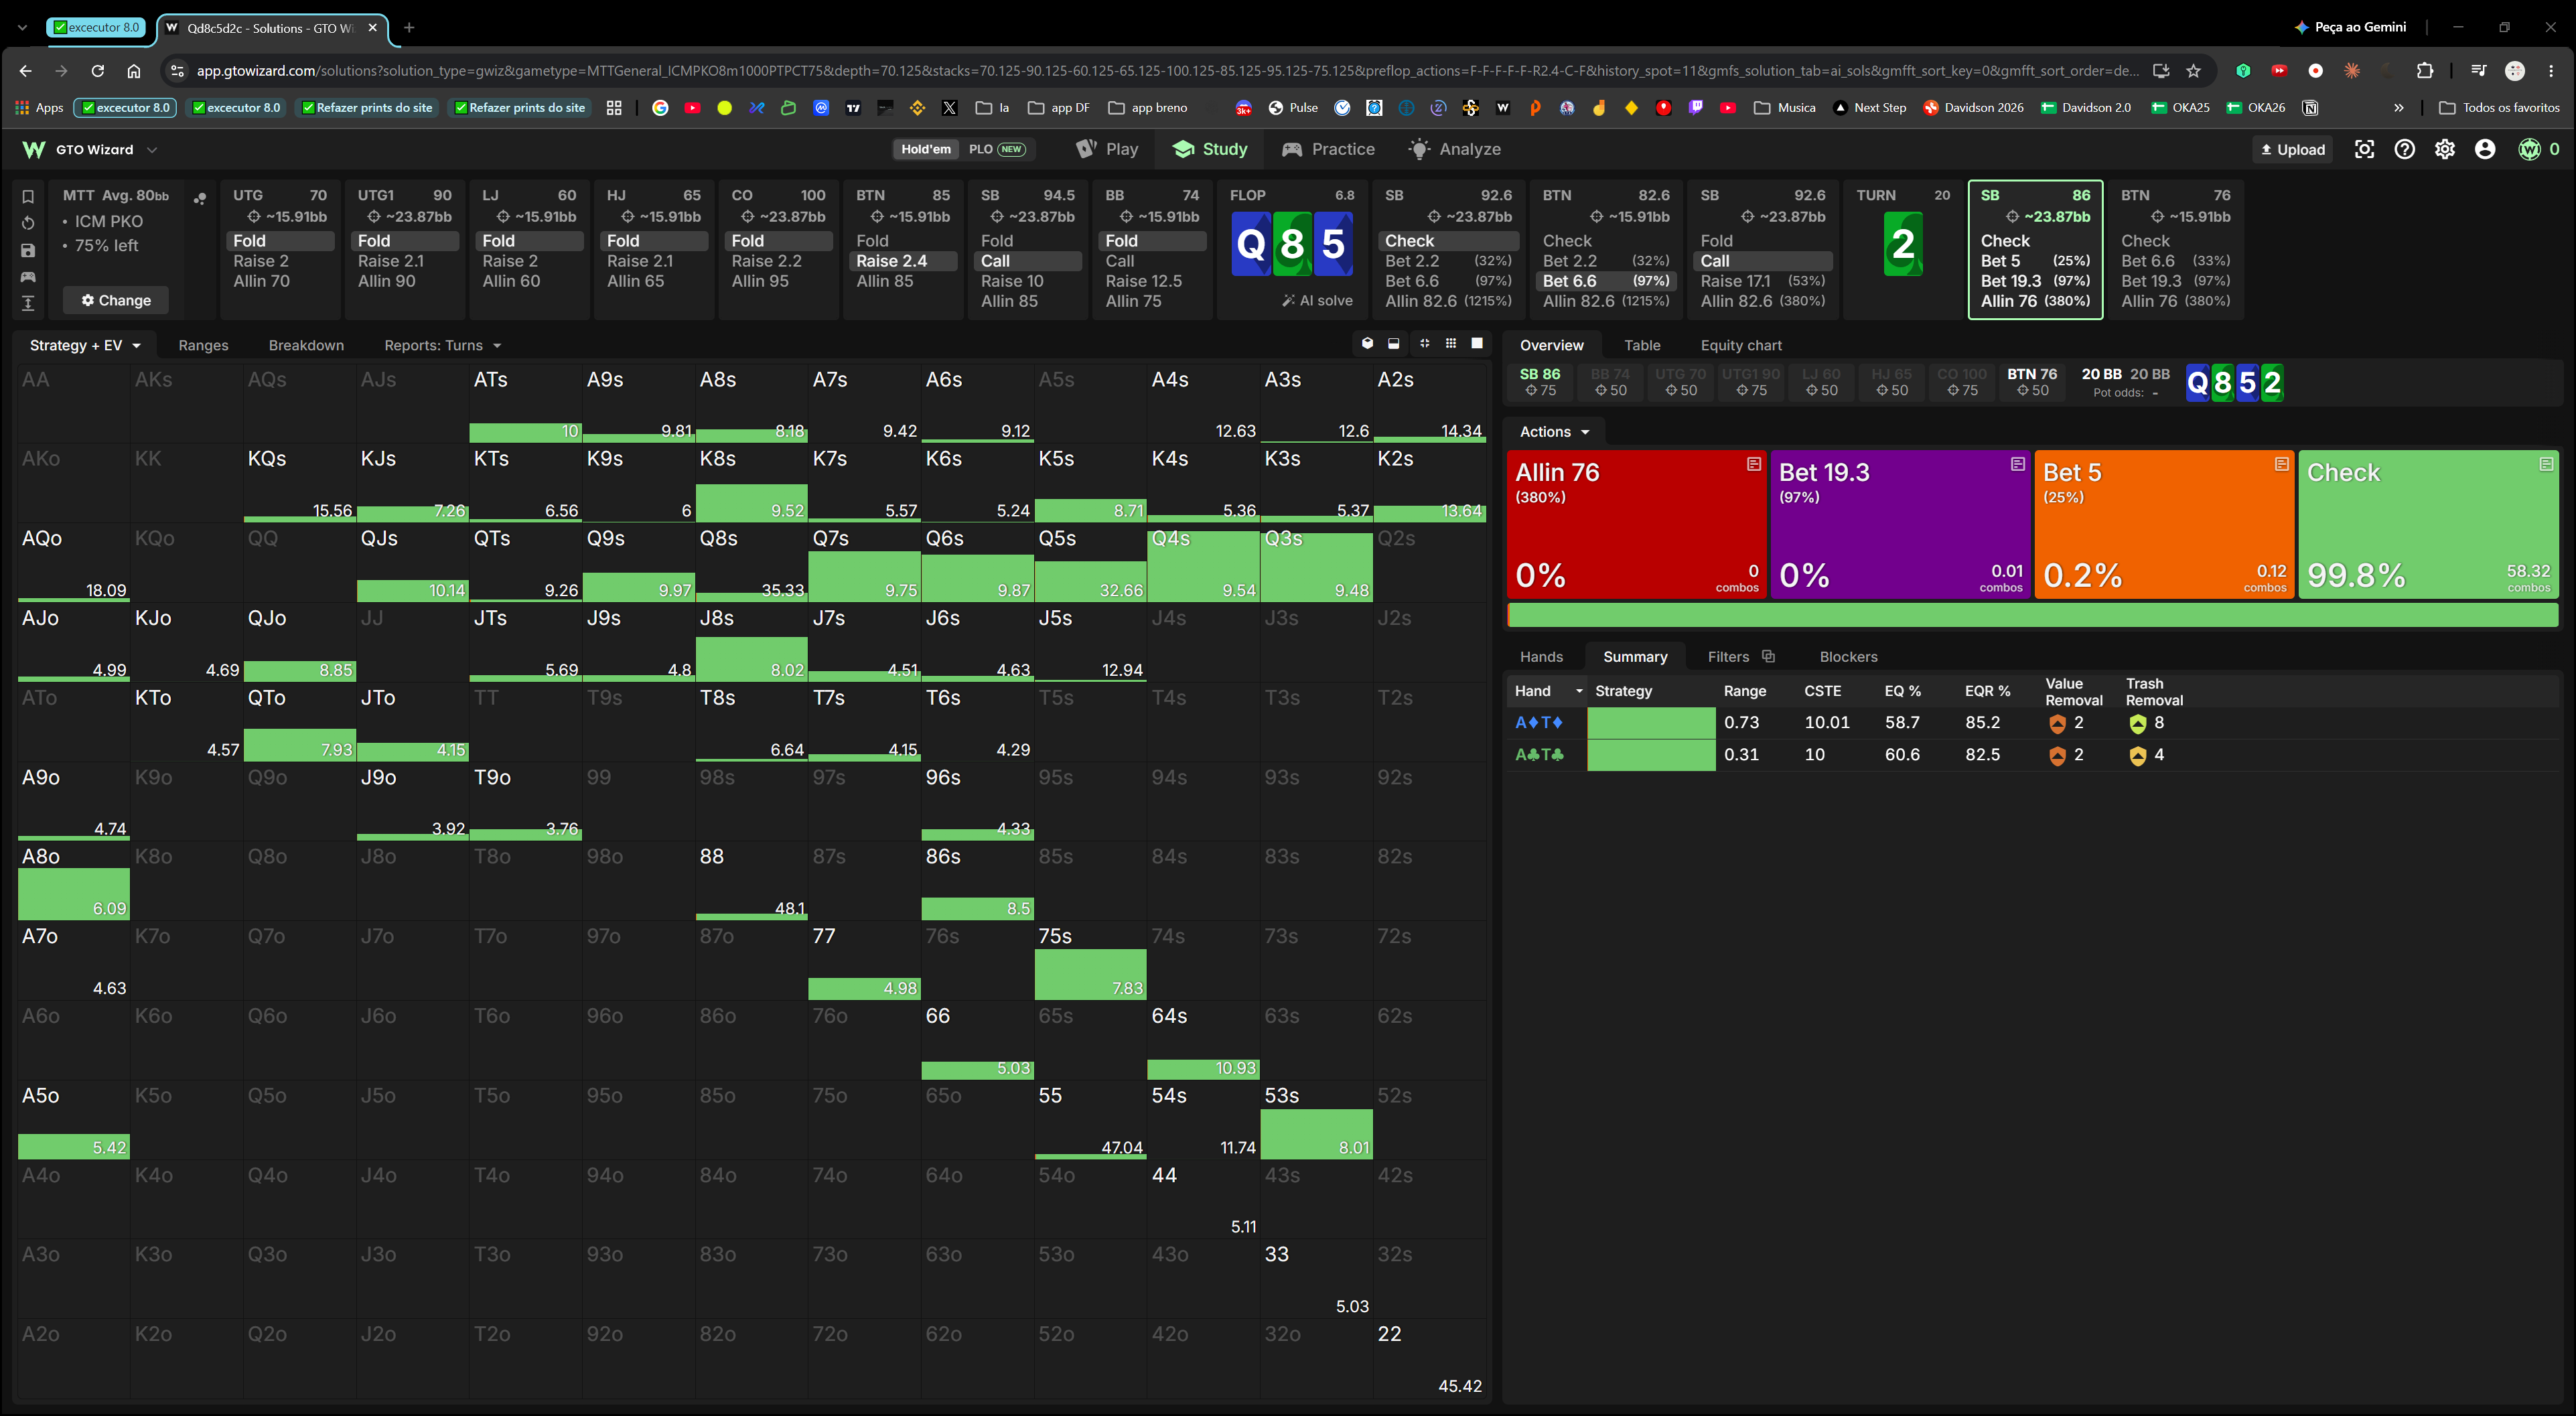2576x1416 pixels.
Task: Open note icon on Bet 5 card
Action: [x=2281, y=464]
